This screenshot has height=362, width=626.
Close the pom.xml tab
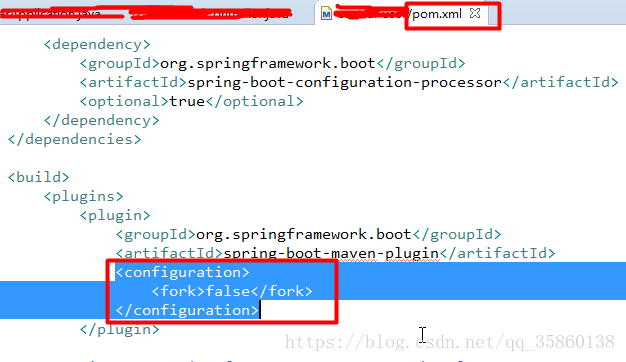click(x=475, y=14)
